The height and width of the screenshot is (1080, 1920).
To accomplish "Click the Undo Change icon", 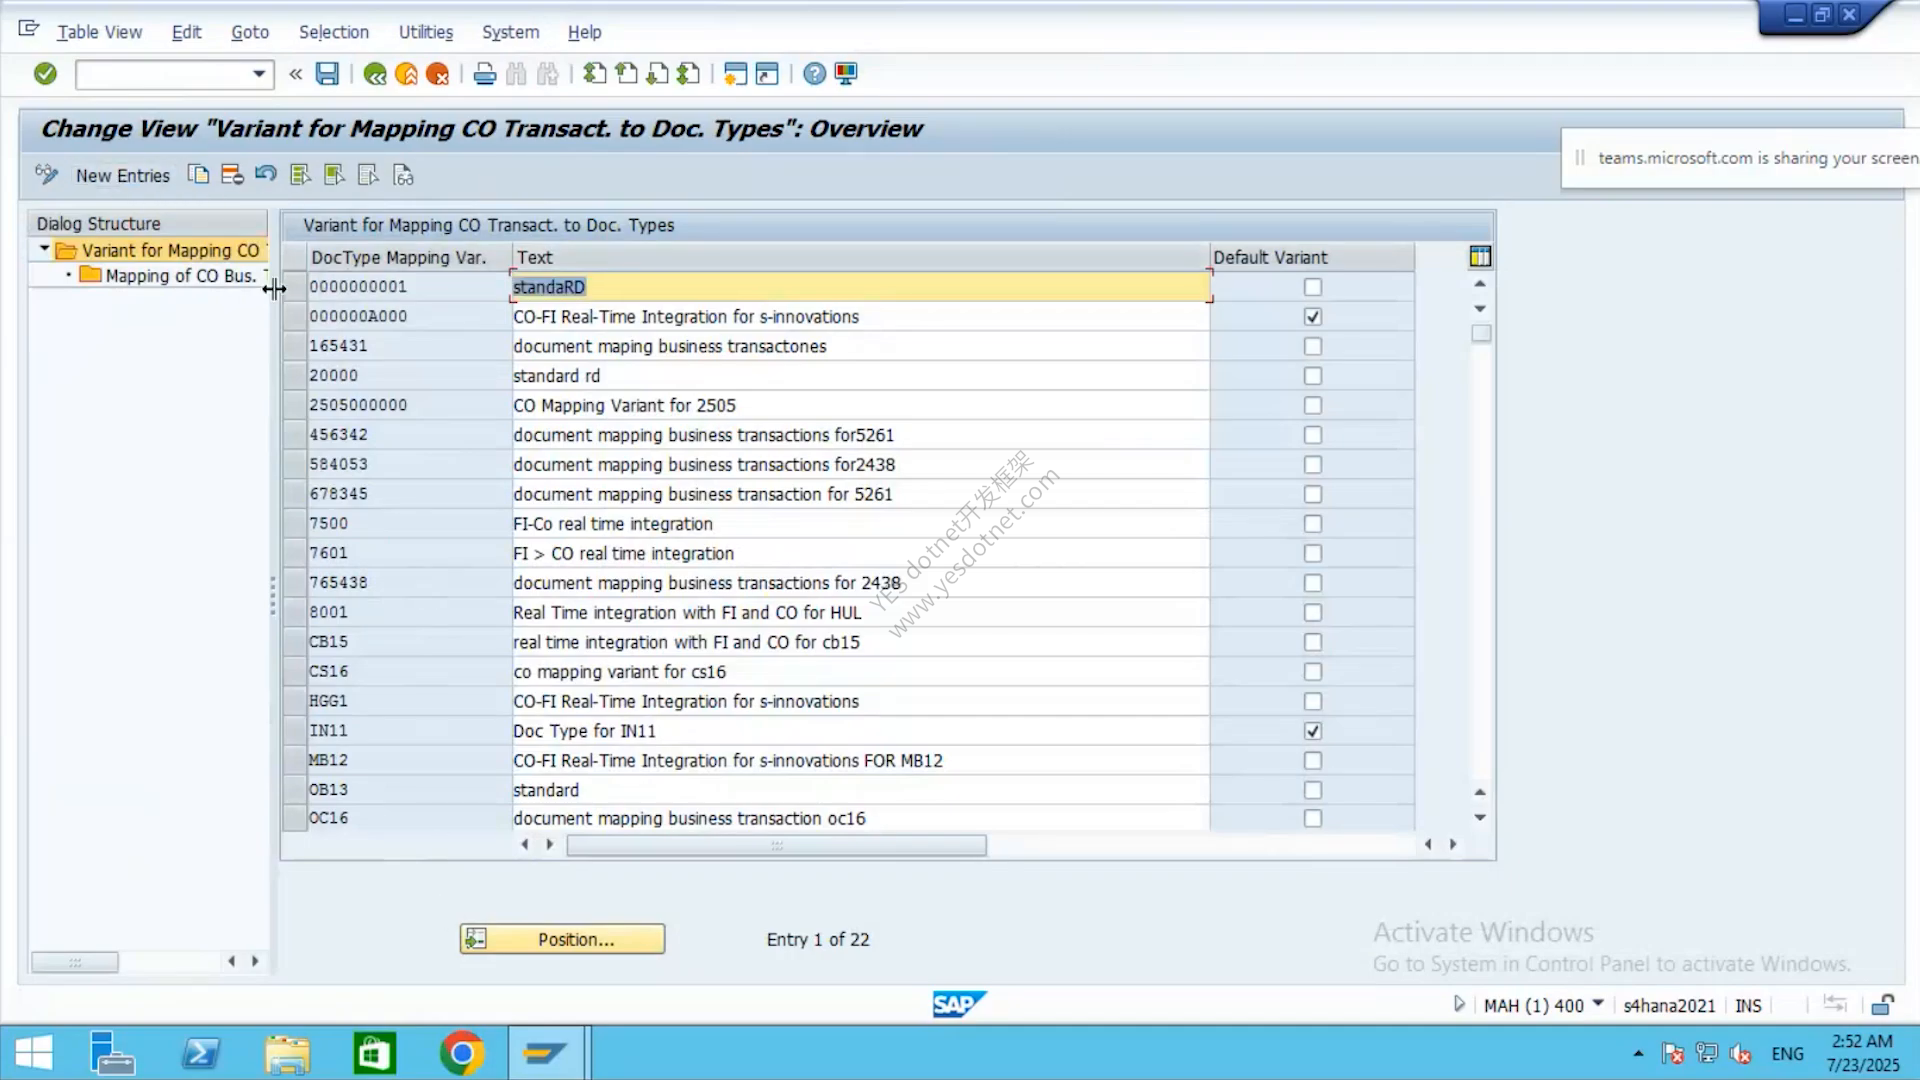I will click(265, 174).
